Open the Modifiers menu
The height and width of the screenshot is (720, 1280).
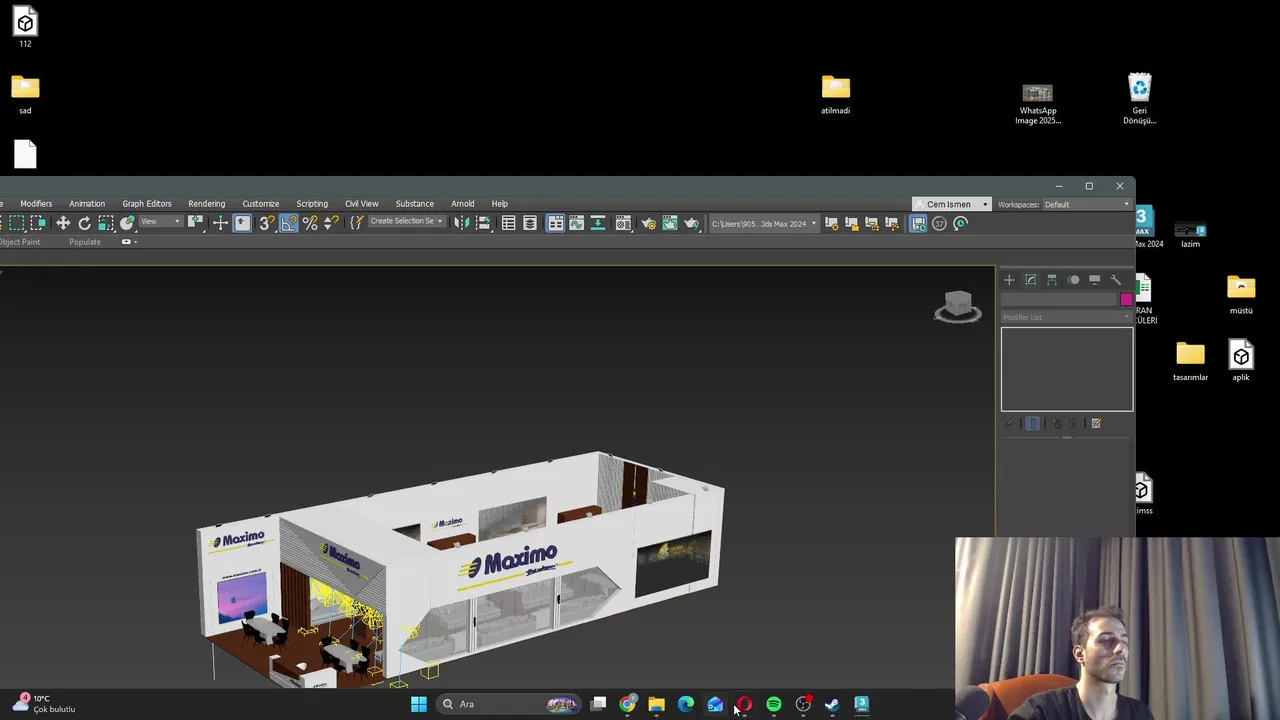pos(36,203)
